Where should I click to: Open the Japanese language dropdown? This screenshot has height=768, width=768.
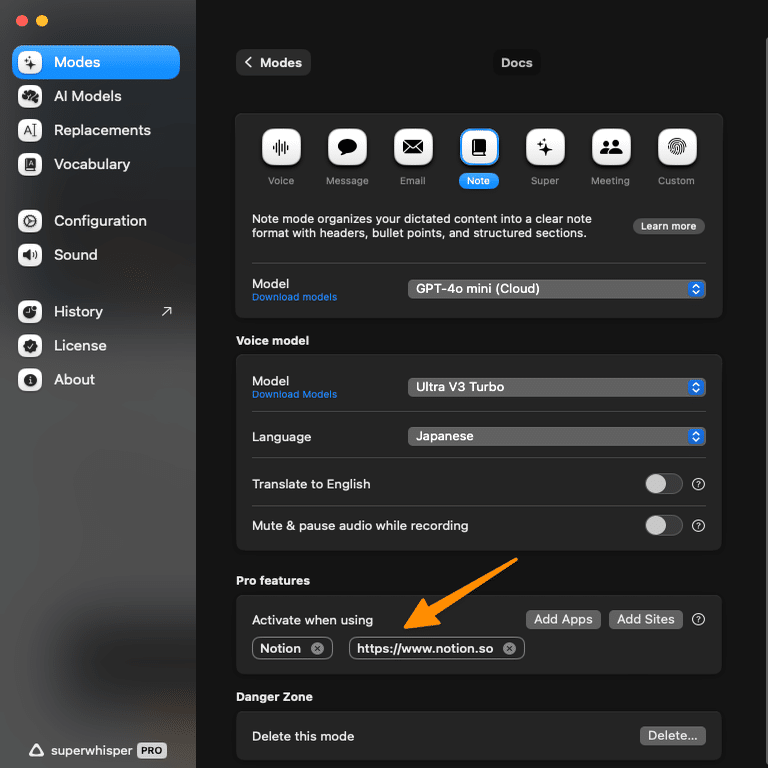pyautogui.click(x=556, y=436)
